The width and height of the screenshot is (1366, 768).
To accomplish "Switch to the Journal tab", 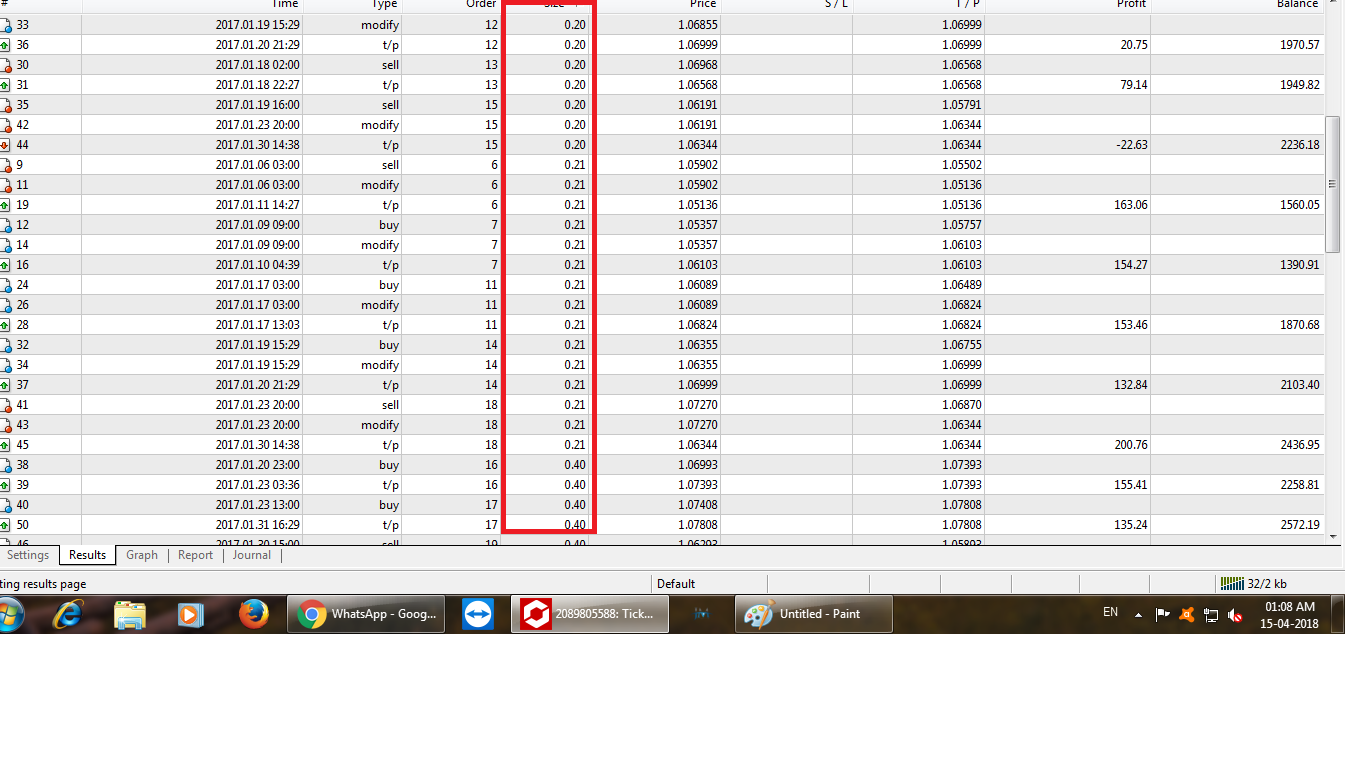I will [x=252, y=555].
